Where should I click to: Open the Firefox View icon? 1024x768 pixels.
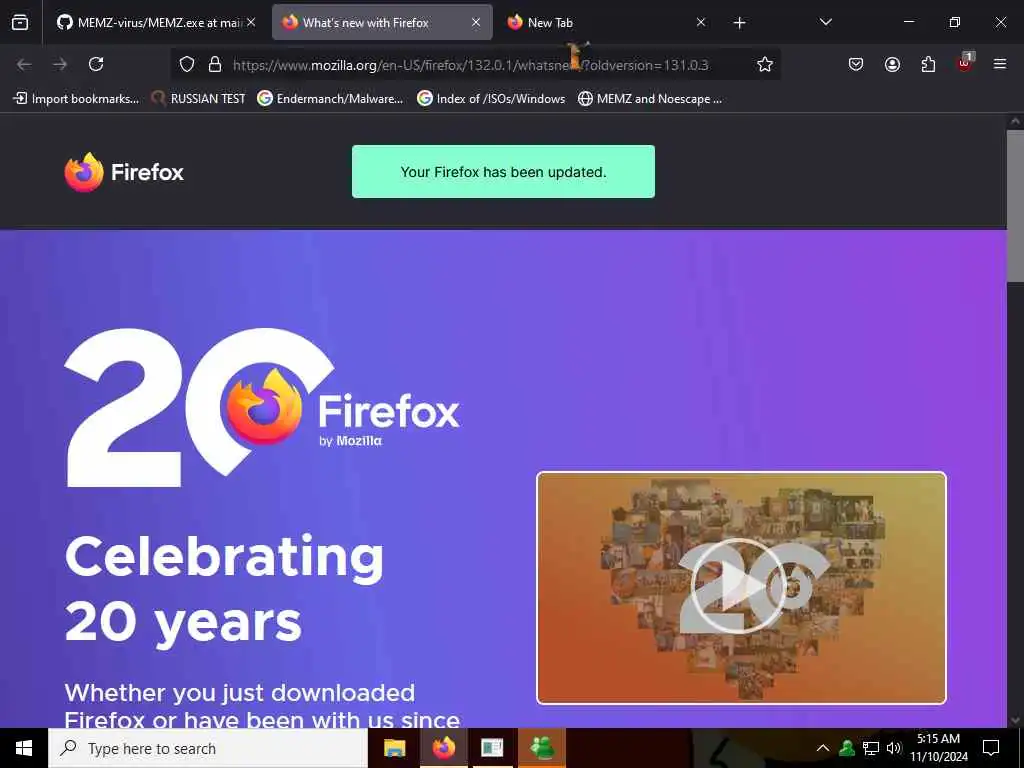20,22
